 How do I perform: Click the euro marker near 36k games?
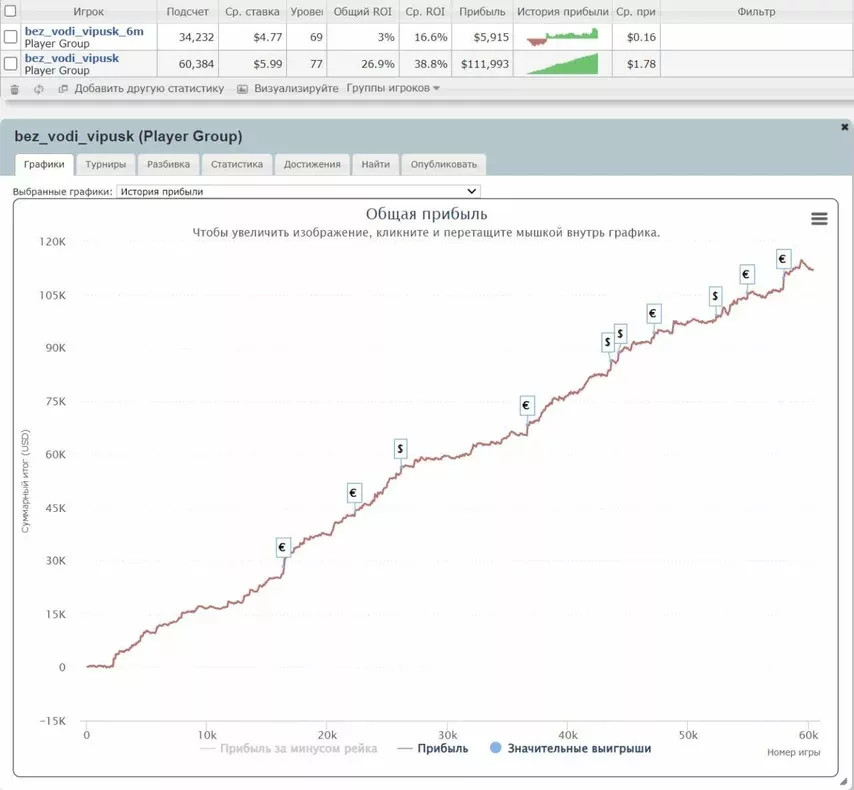(527, 405)
